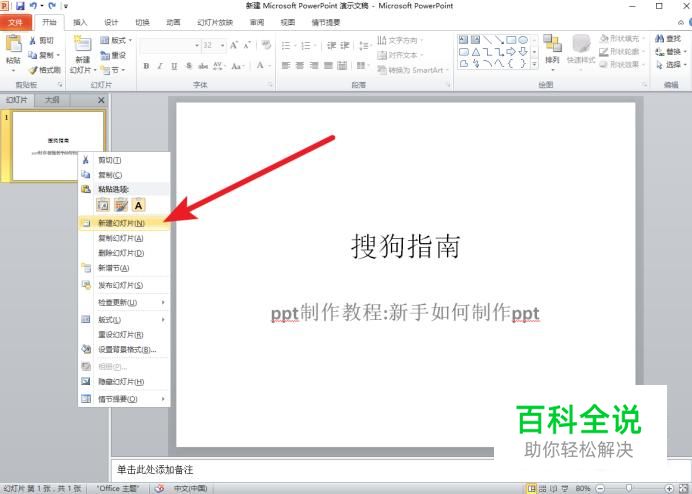Select slide 1 thumbnail in slides pane
Screen dimensions: 692x494
click(59, 146)
